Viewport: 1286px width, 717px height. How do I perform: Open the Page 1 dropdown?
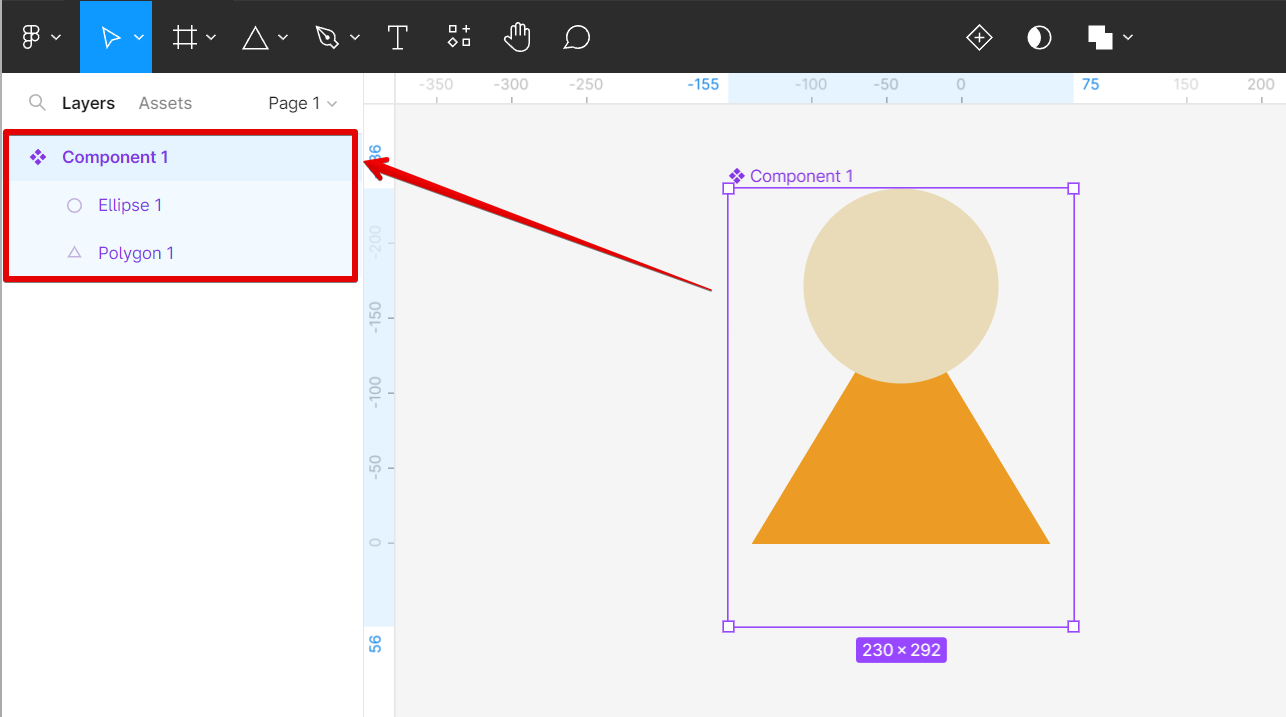[303, 103]
